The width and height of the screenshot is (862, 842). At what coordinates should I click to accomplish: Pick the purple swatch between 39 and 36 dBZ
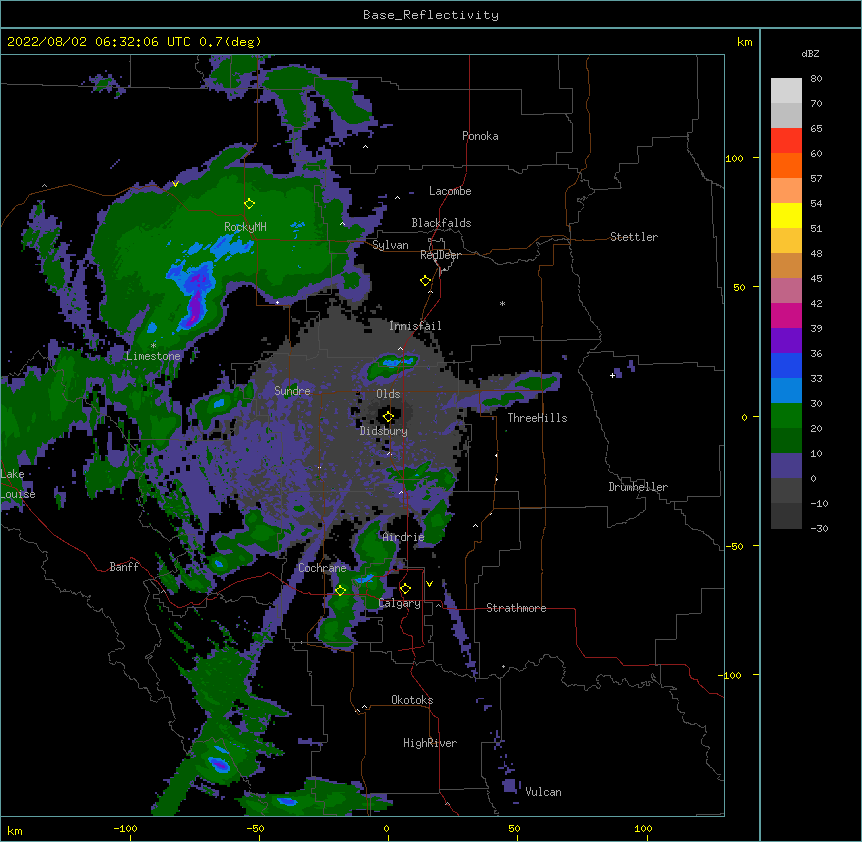pyautogui.click(x=786, y=341)
